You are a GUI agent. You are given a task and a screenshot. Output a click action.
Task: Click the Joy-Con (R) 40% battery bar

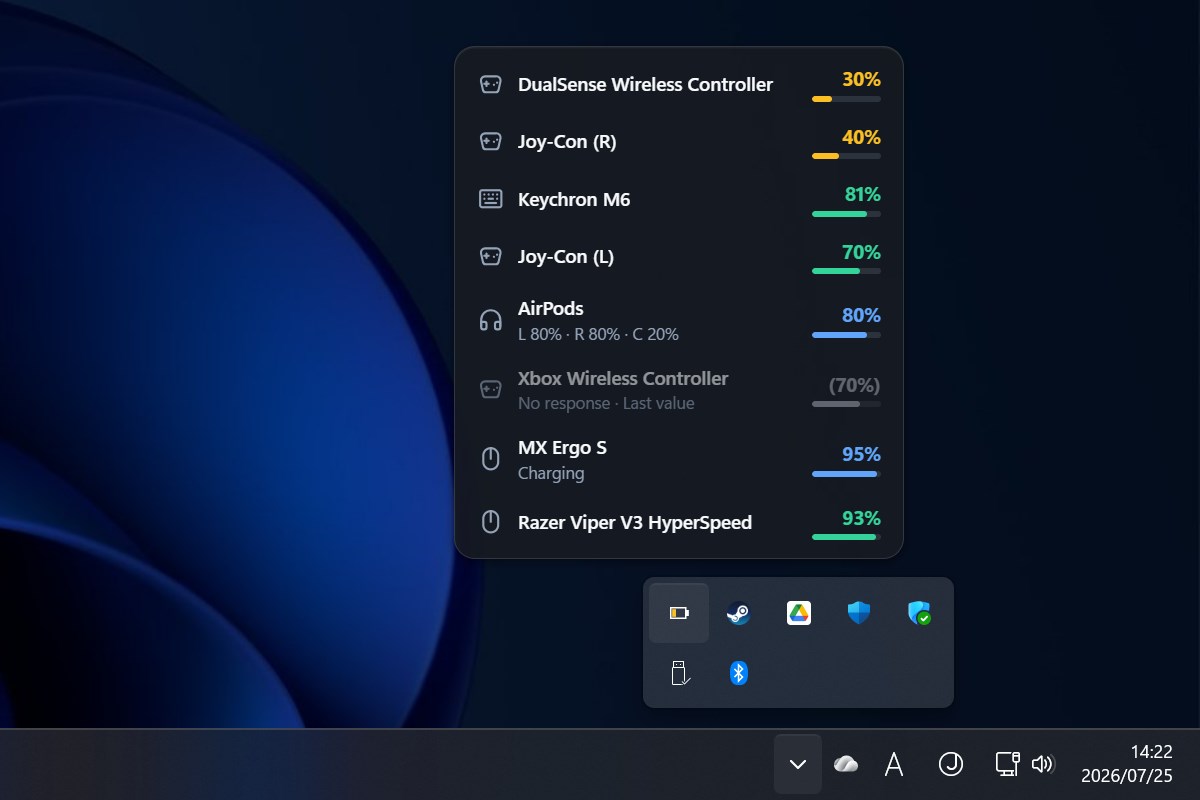[x=846, y=156]
